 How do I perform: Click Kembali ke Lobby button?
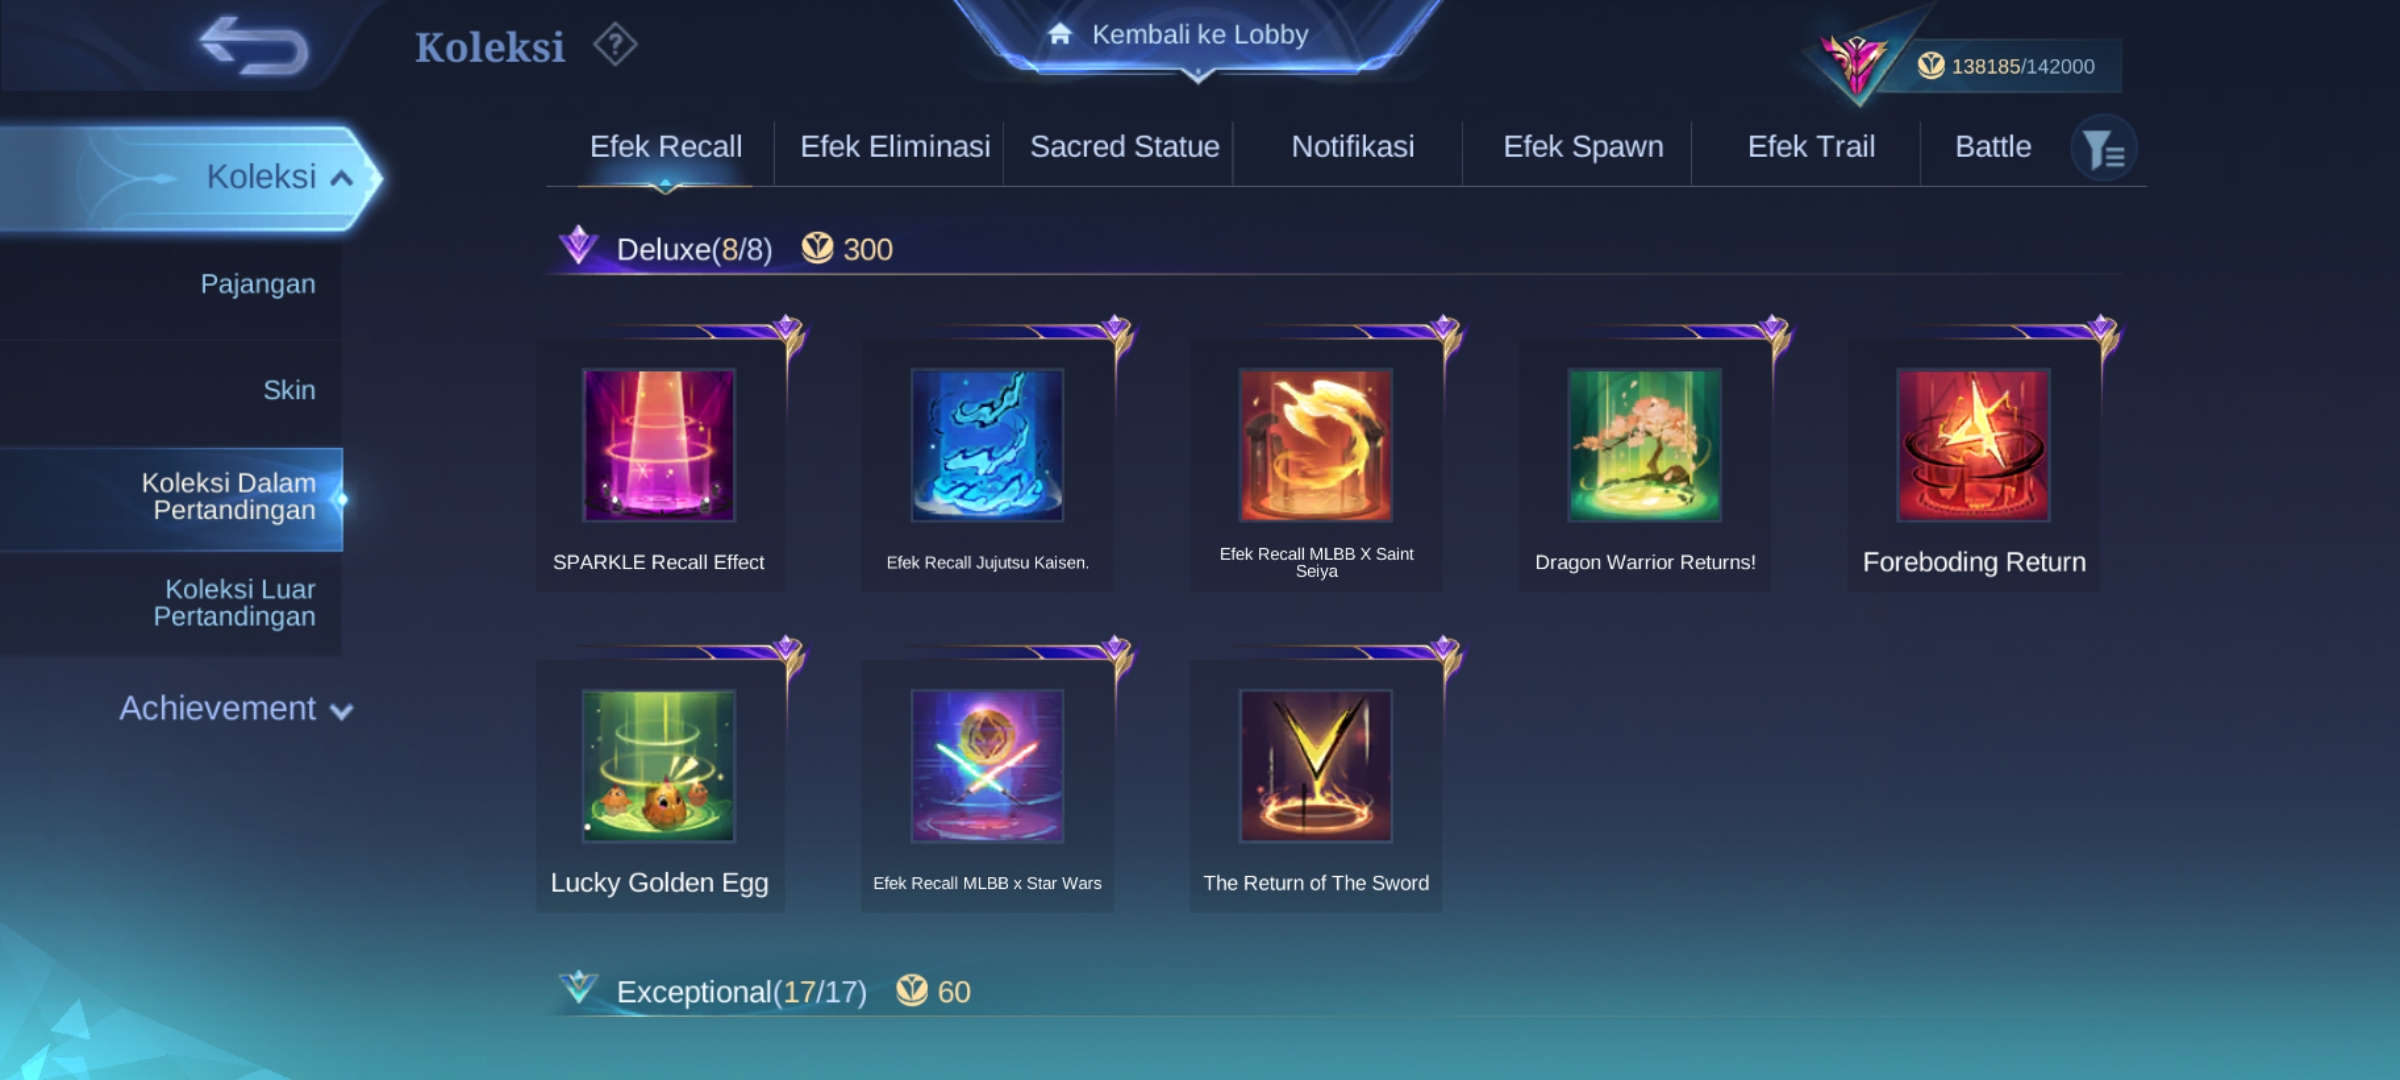(1198, 35)
